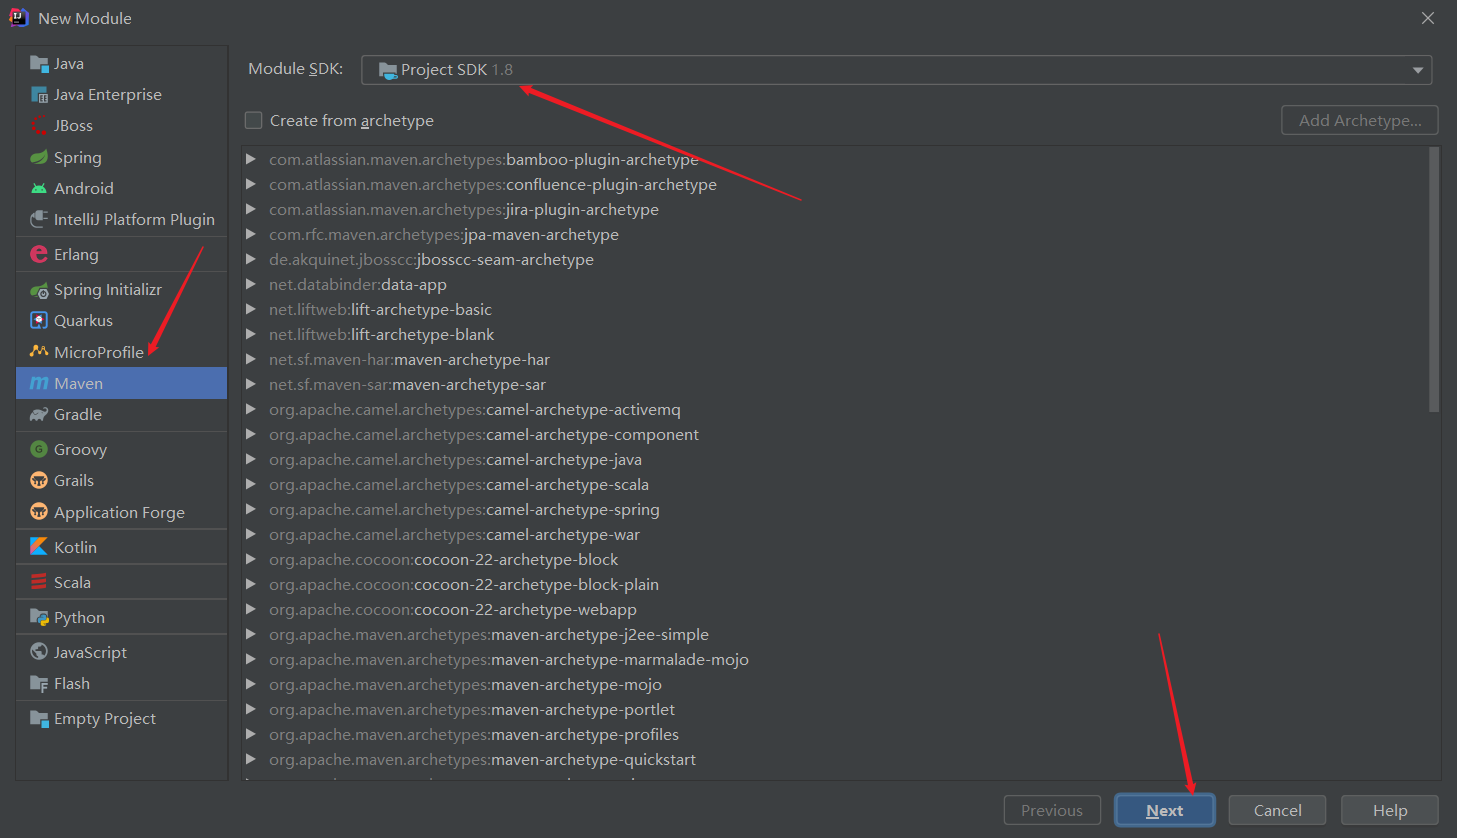This screenshot has width=1457, height=838.
Task: Select the Empty Project folder icon
Action: (39, 719)
